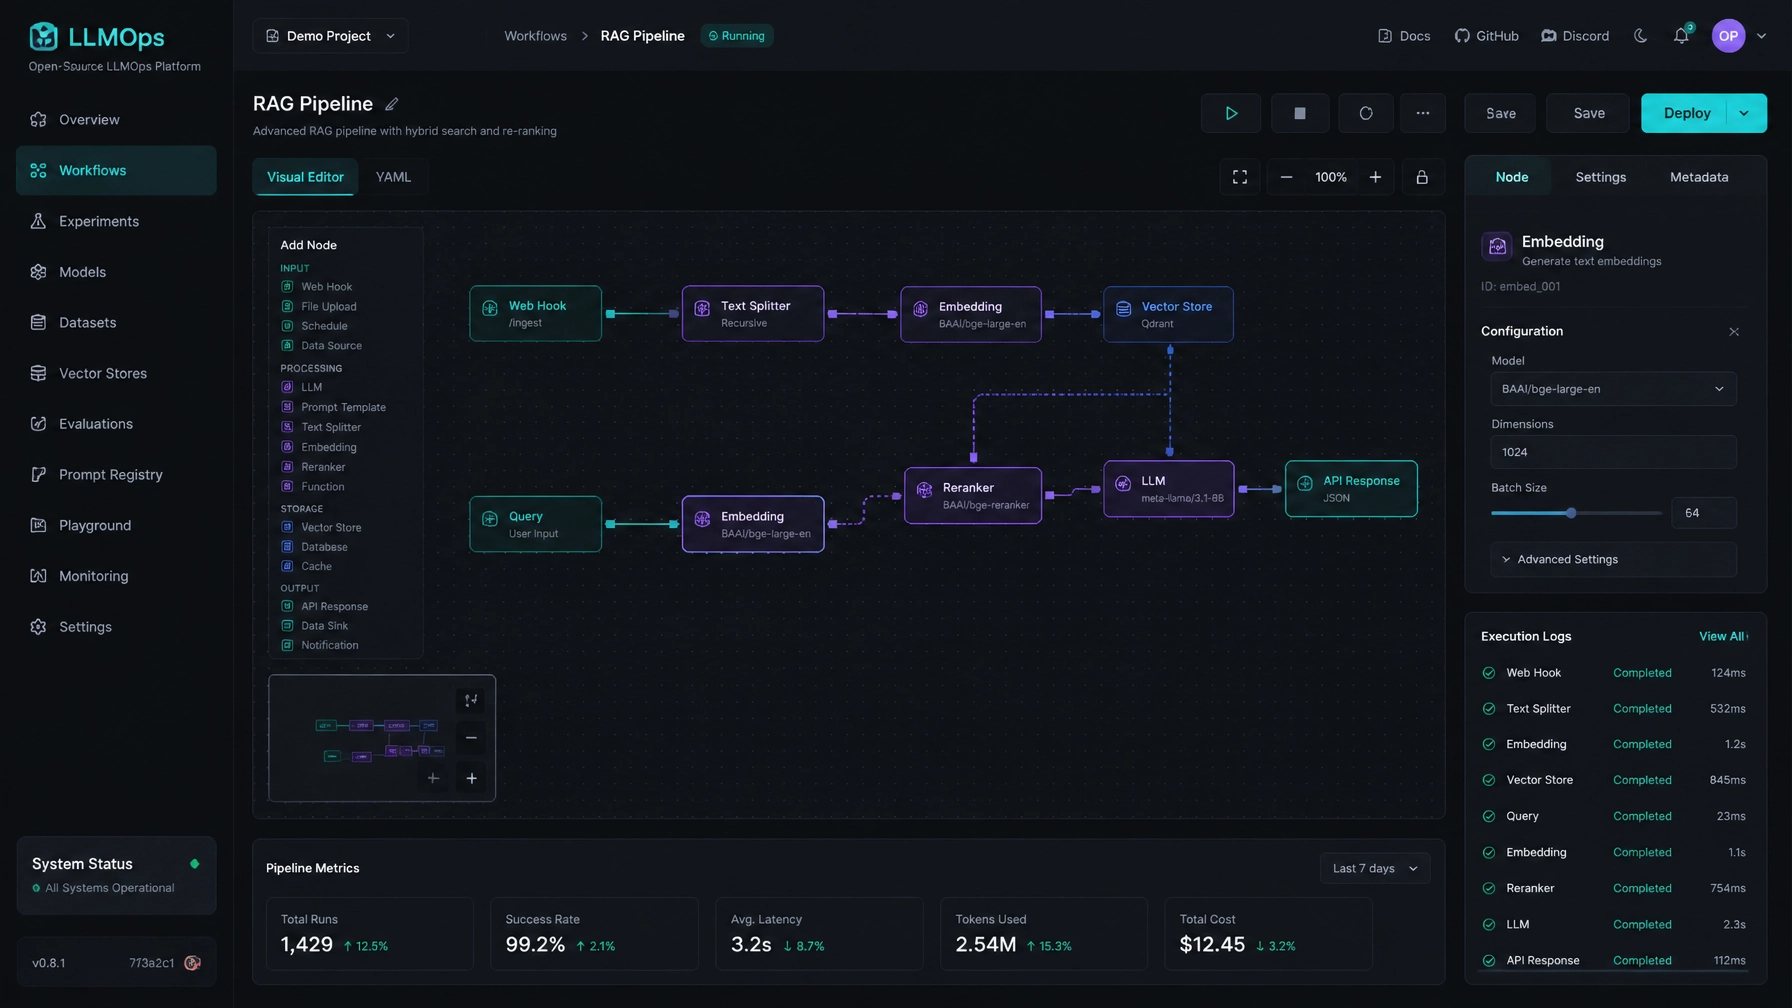Open Playground in sidebar
Screen dimensions: 1792x1008
pos(116,525)
